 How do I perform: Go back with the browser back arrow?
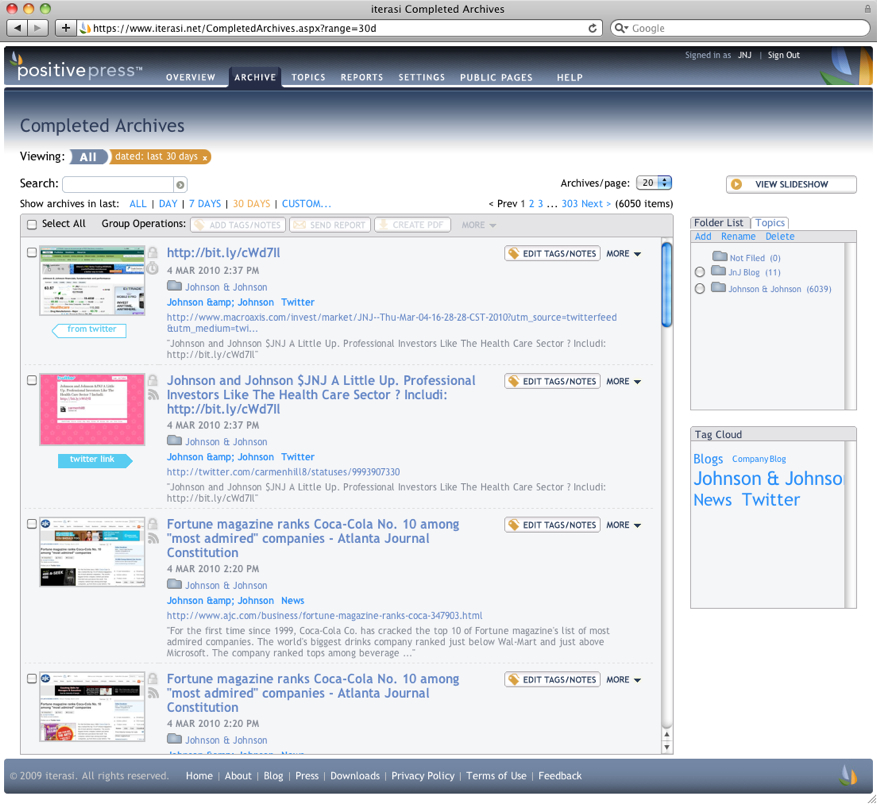(x=17, y=28)
